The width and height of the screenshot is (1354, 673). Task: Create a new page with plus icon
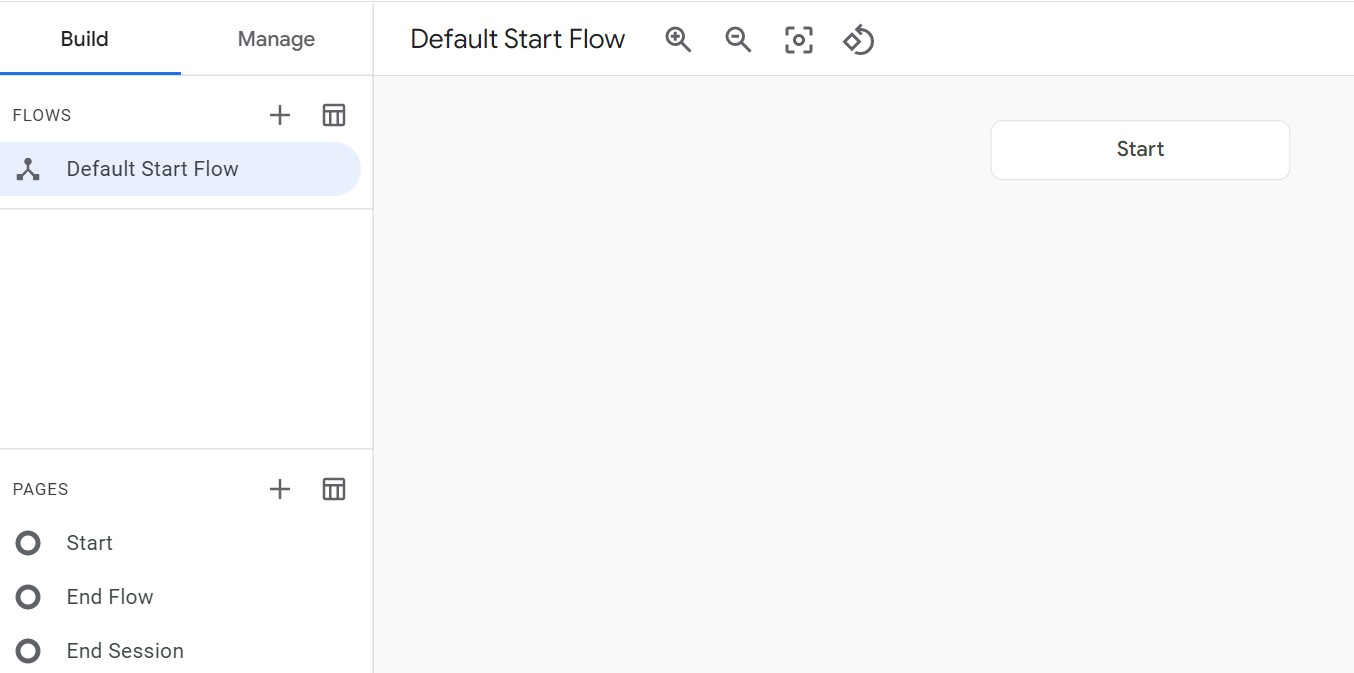pyautogui.click(x=280, y=489)
